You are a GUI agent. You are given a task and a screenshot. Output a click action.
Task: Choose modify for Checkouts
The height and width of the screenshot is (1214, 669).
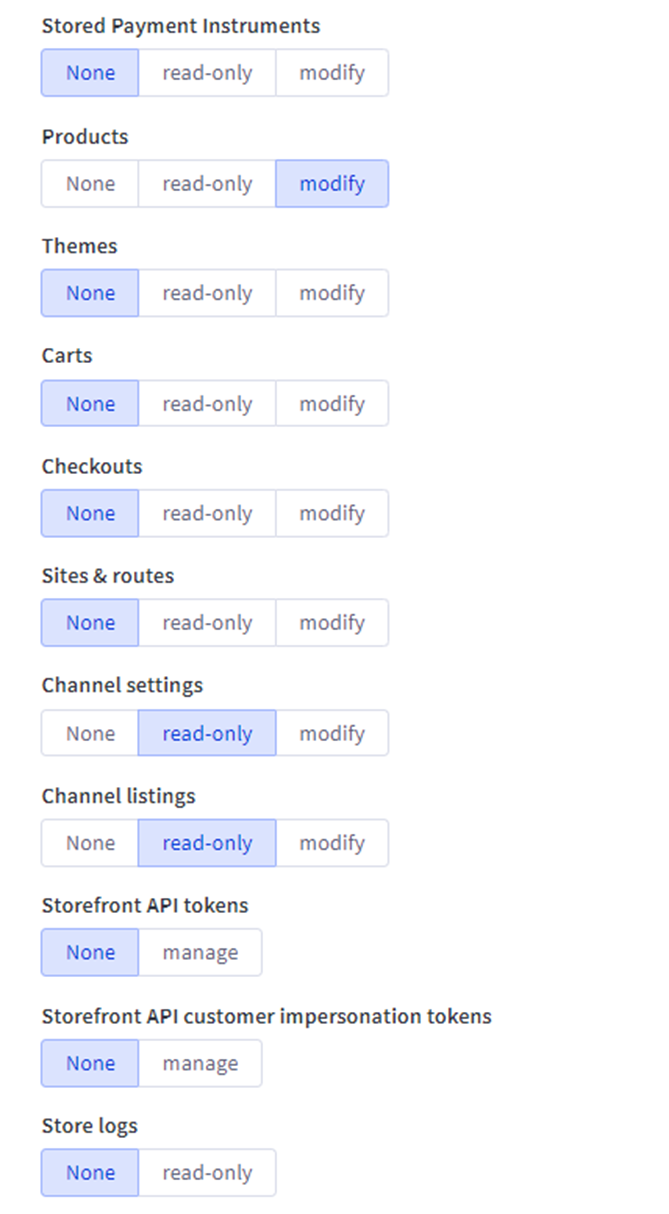(332, 513)
